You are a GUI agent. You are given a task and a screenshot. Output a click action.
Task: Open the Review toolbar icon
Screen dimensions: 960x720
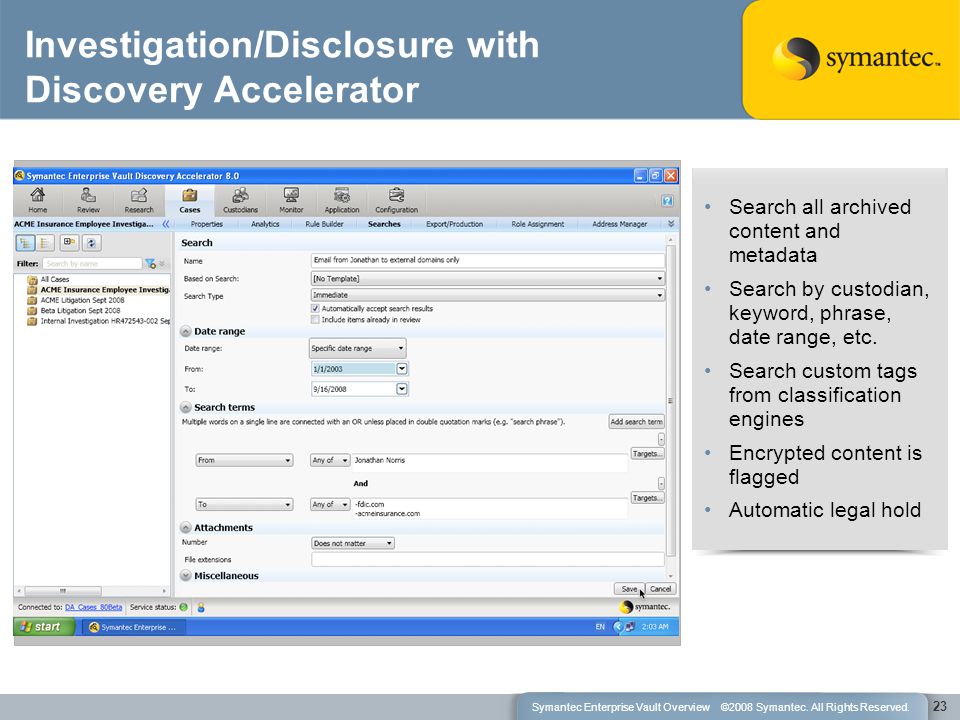(88, 200)
